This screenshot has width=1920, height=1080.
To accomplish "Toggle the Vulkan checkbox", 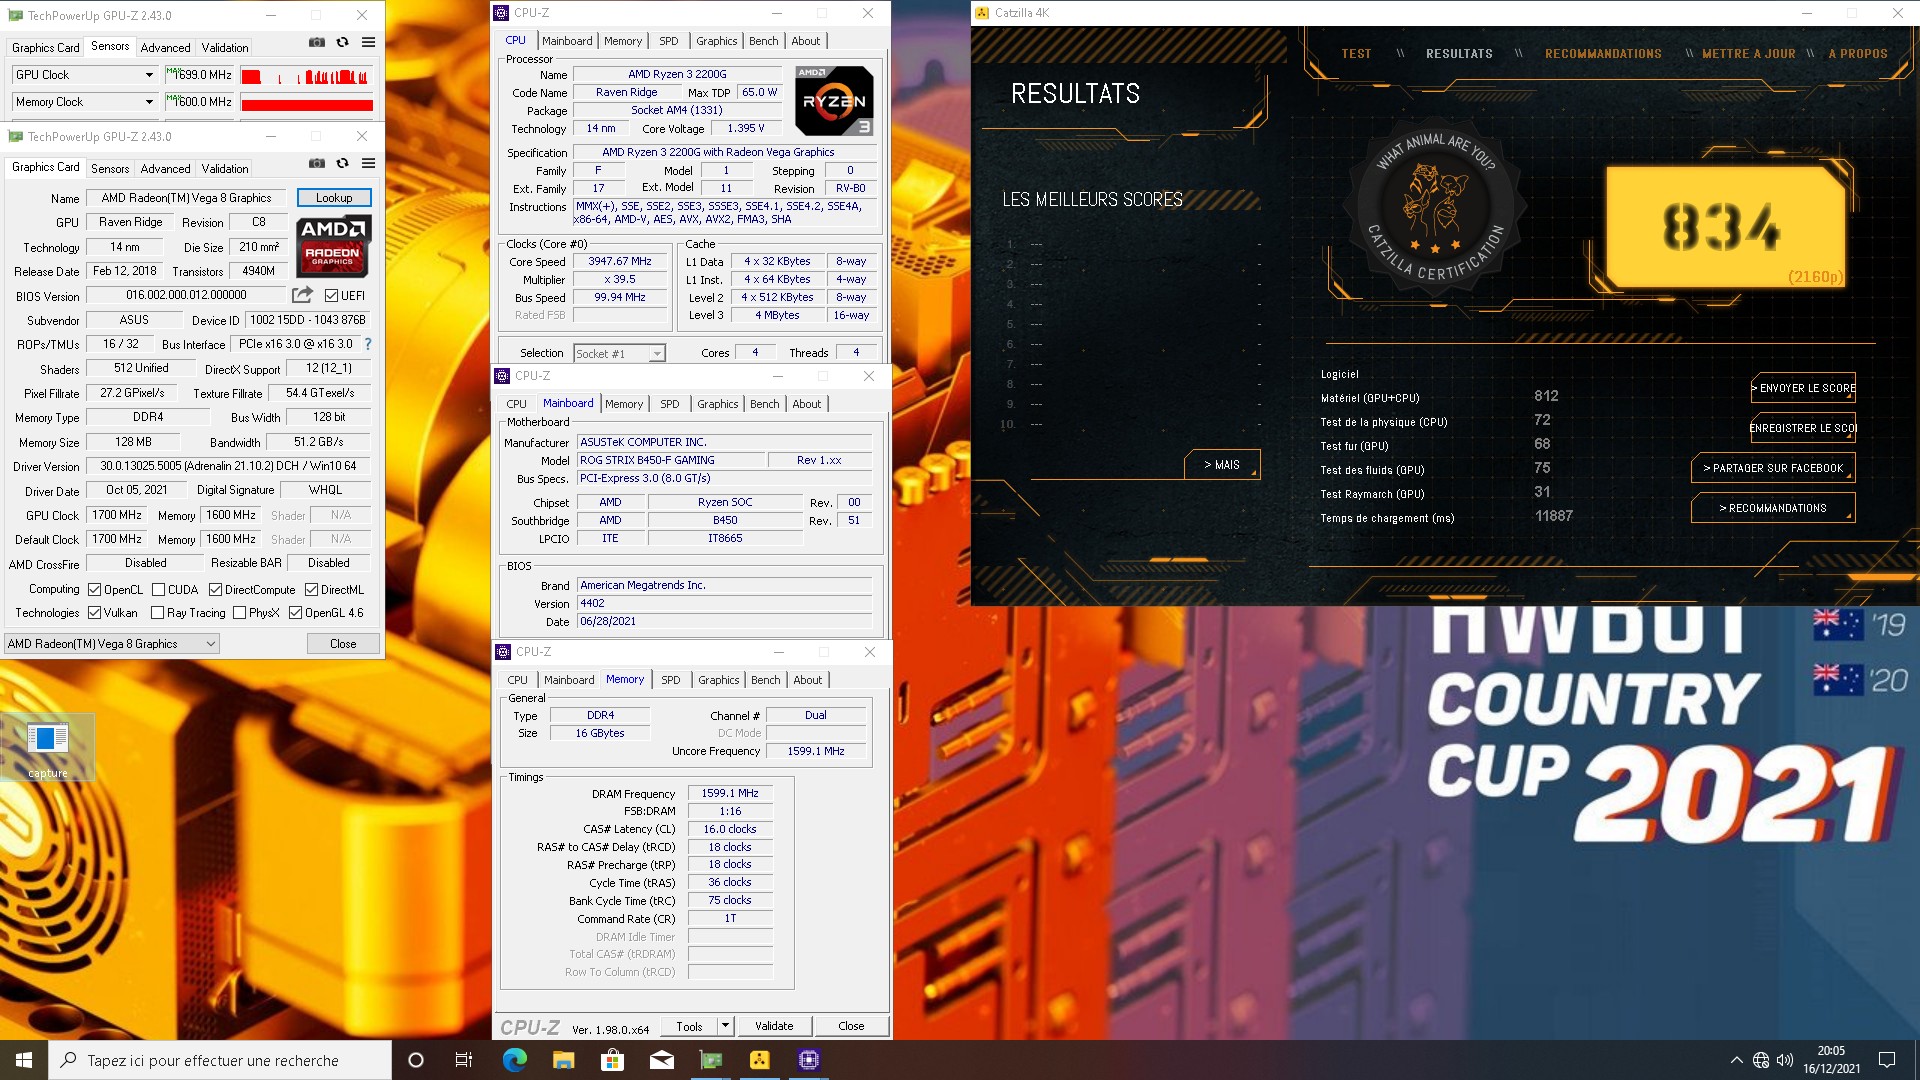I will pos(94,613).
